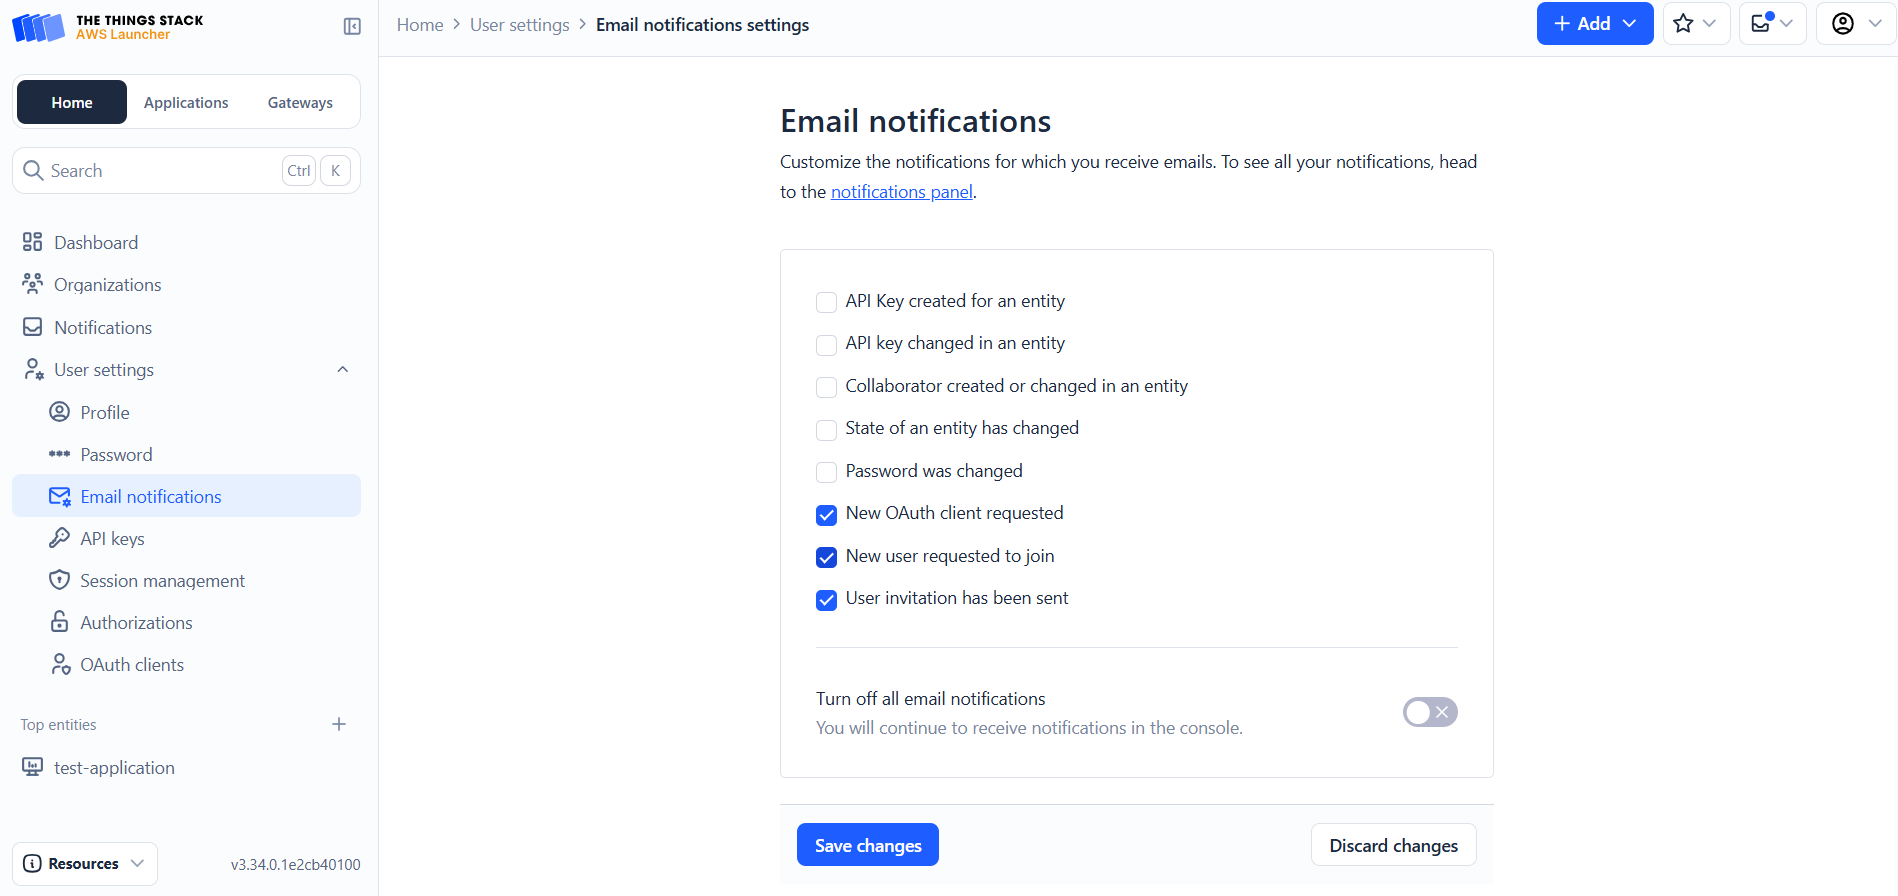Turn off all email notifications toggle
1898x896 pixels.
(1429, 711)
